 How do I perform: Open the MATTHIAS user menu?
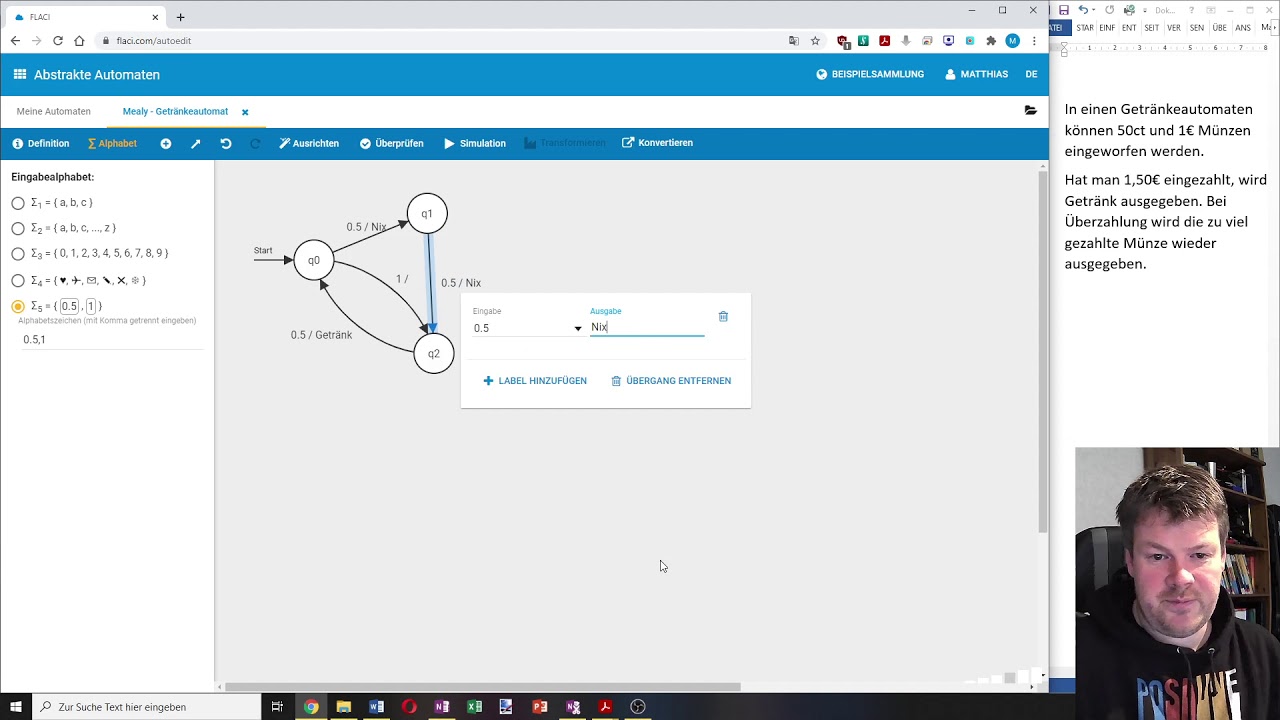tap(976, 75)
